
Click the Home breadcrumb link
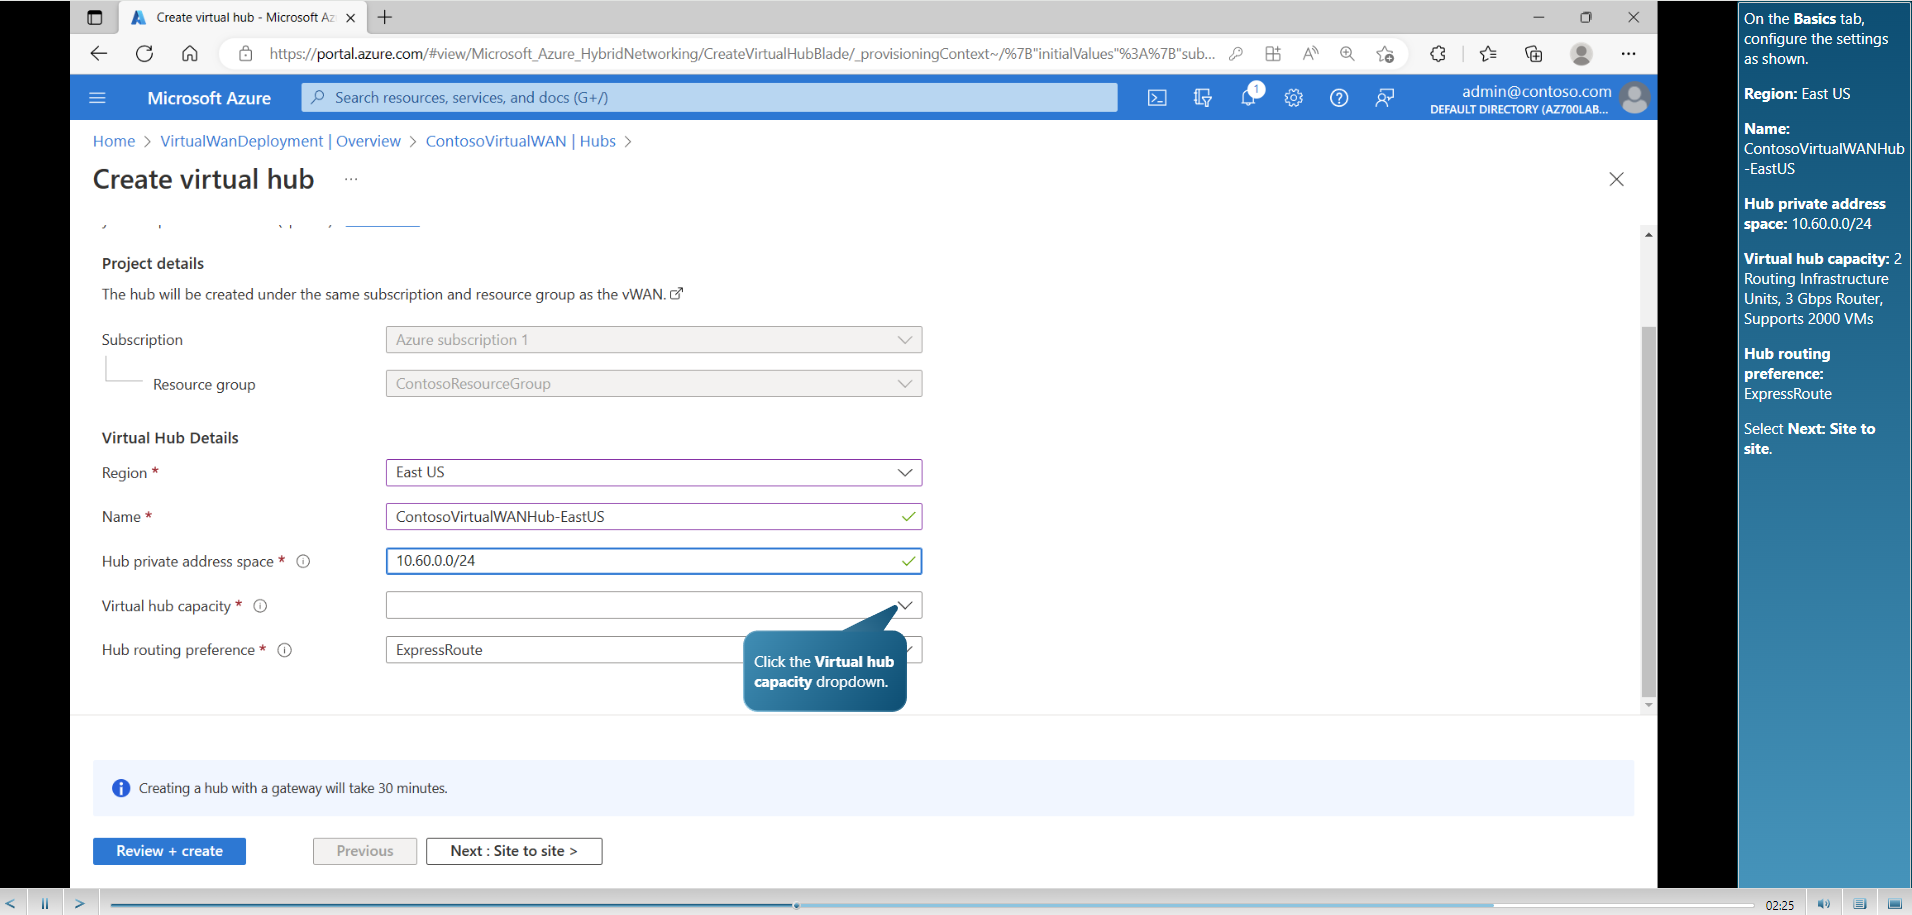click(x=114, y=141)
